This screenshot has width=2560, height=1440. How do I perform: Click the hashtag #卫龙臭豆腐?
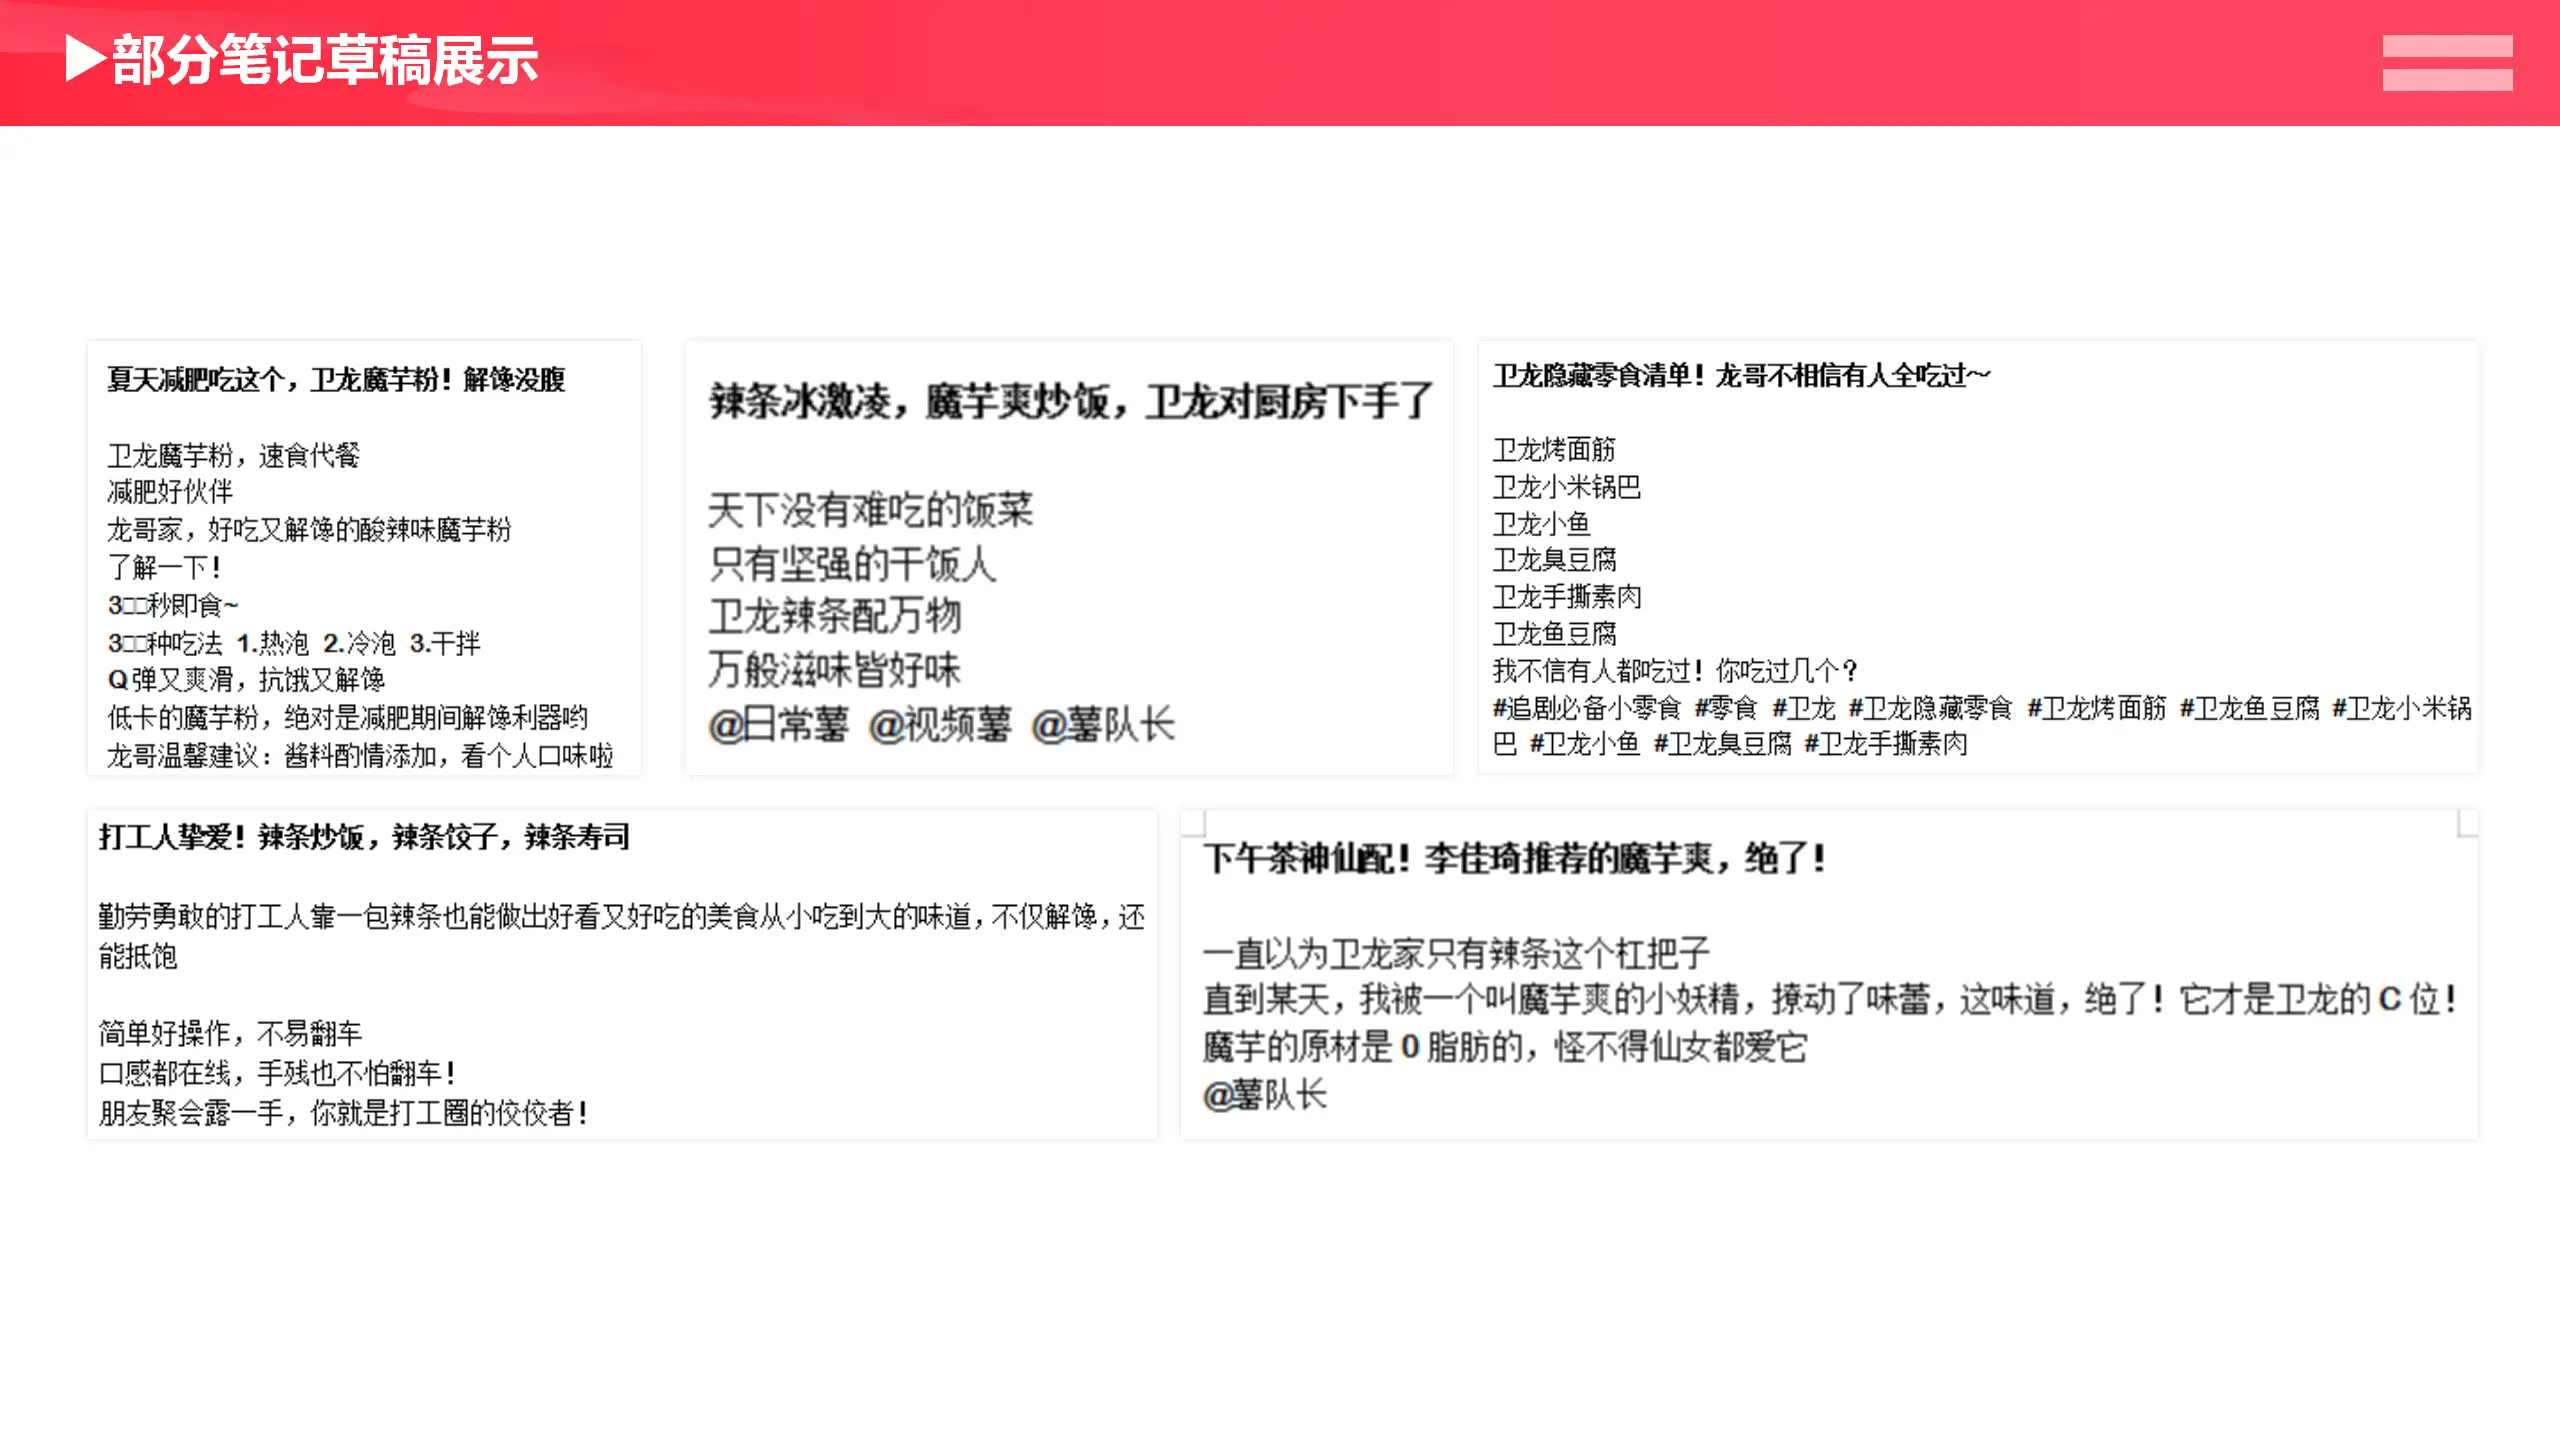(x=1722, y=744)
